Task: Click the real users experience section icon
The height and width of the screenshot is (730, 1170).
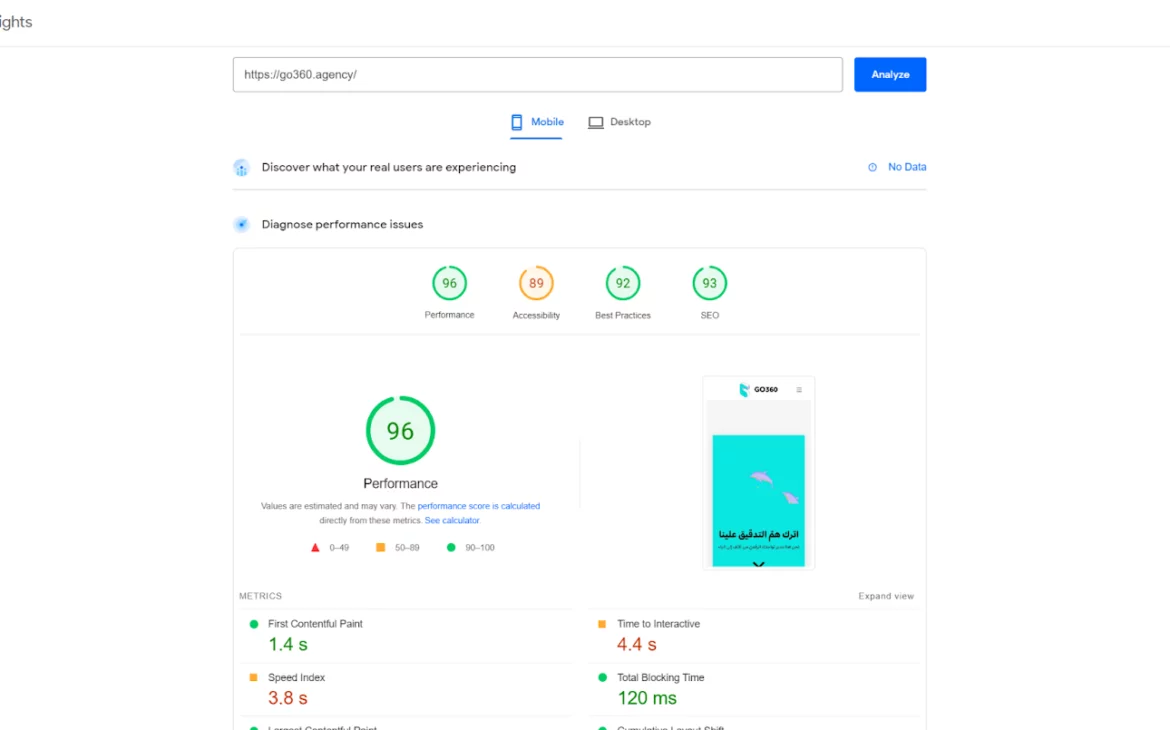Action: 241,168
